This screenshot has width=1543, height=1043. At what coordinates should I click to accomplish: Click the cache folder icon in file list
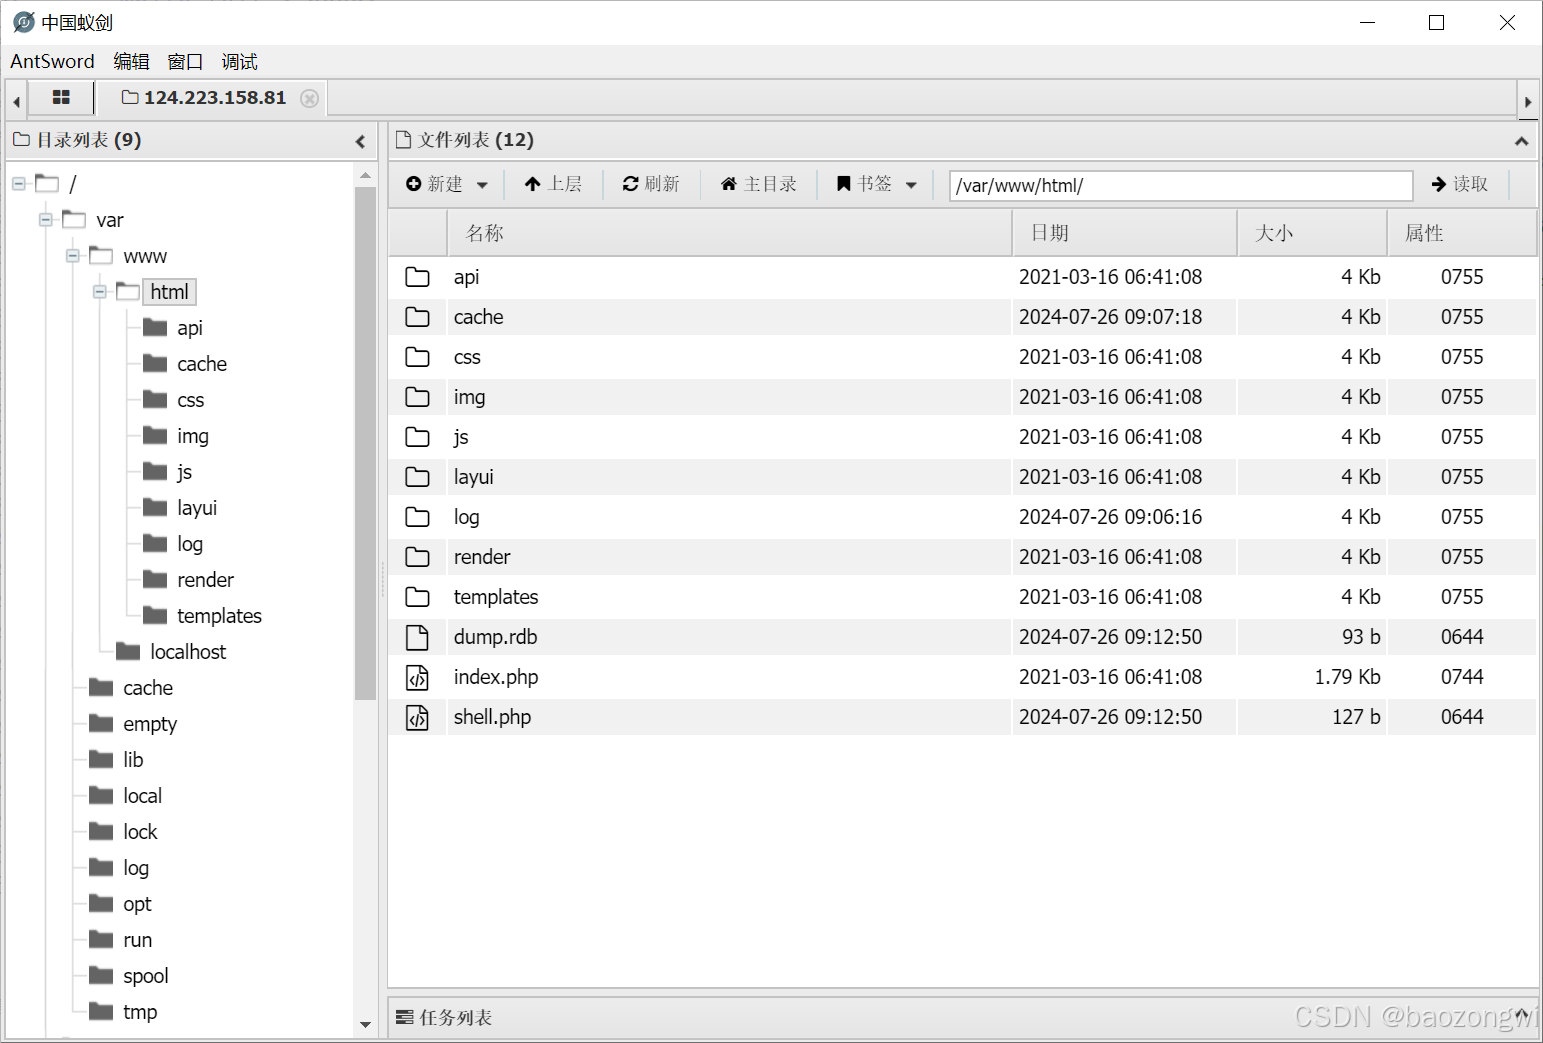click(x=417, y=317)
